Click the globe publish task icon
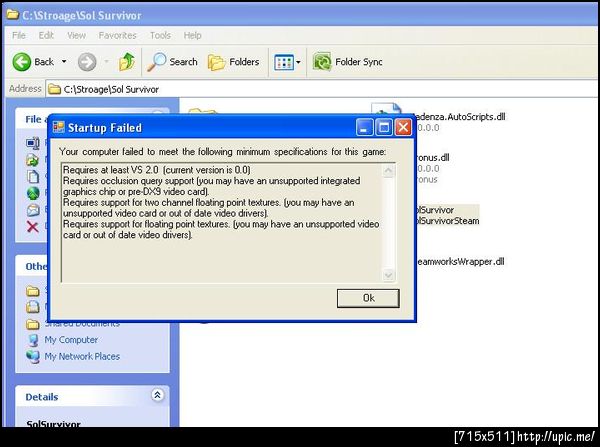This screenshot has height=447, width=600. (x=33, y=193)
